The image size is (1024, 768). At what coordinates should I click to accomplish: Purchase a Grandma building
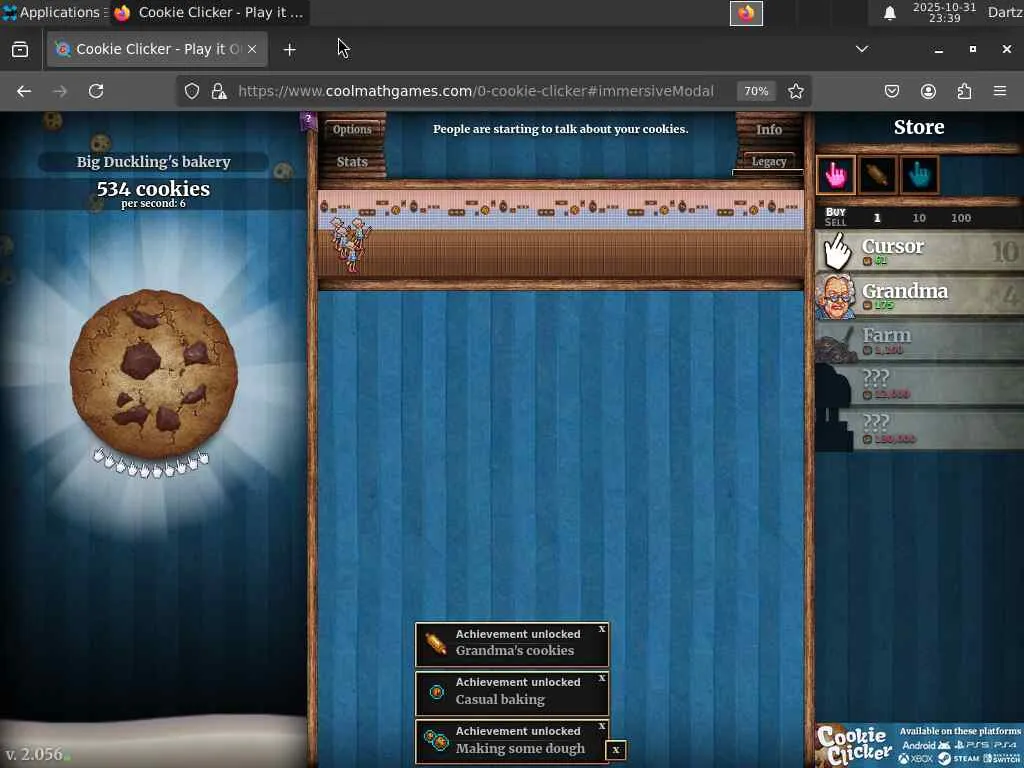[x=920, y=296]
